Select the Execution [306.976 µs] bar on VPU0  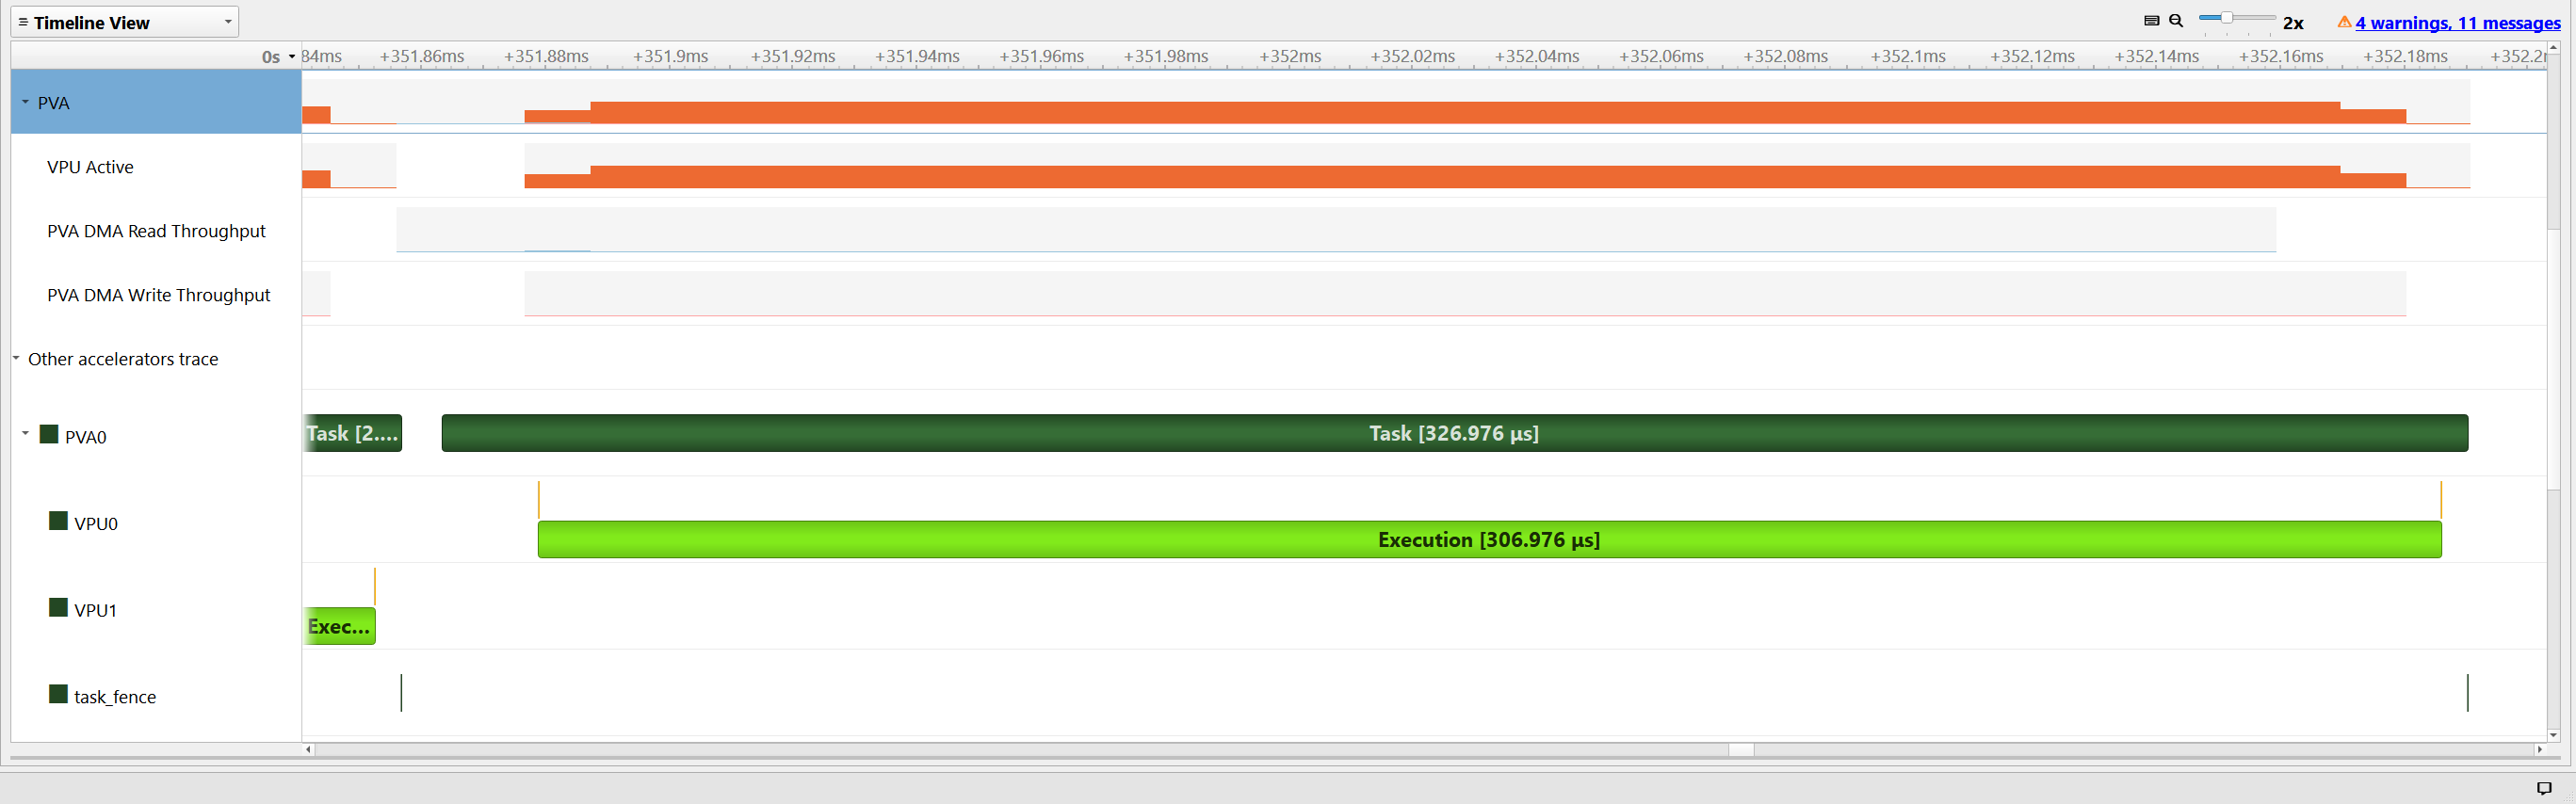(x=1488, y=540)
